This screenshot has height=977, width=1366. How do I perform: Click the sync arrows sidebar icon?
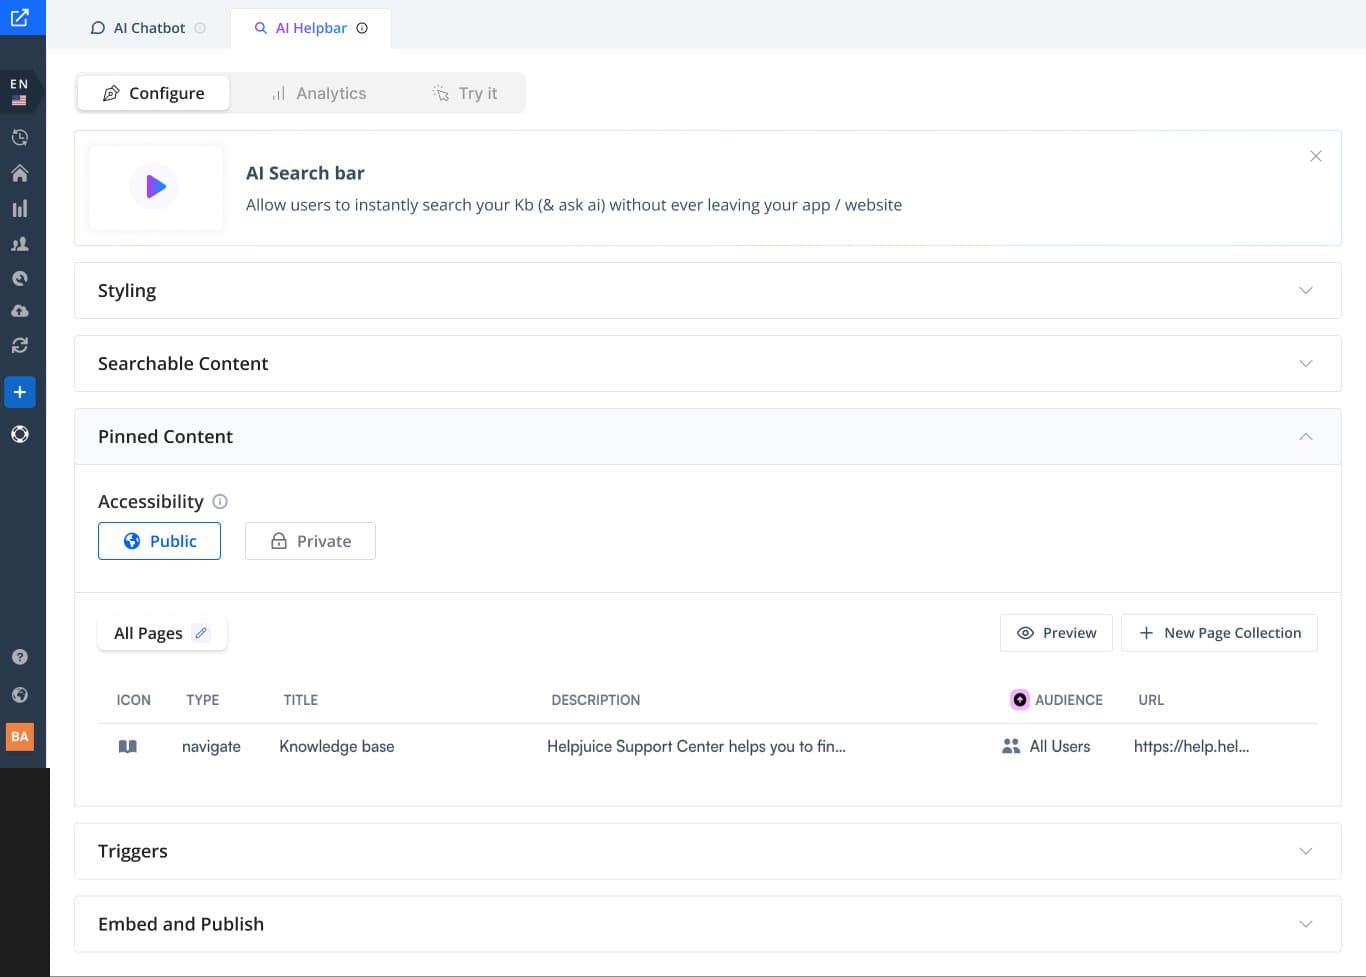[x=19, y=346]
